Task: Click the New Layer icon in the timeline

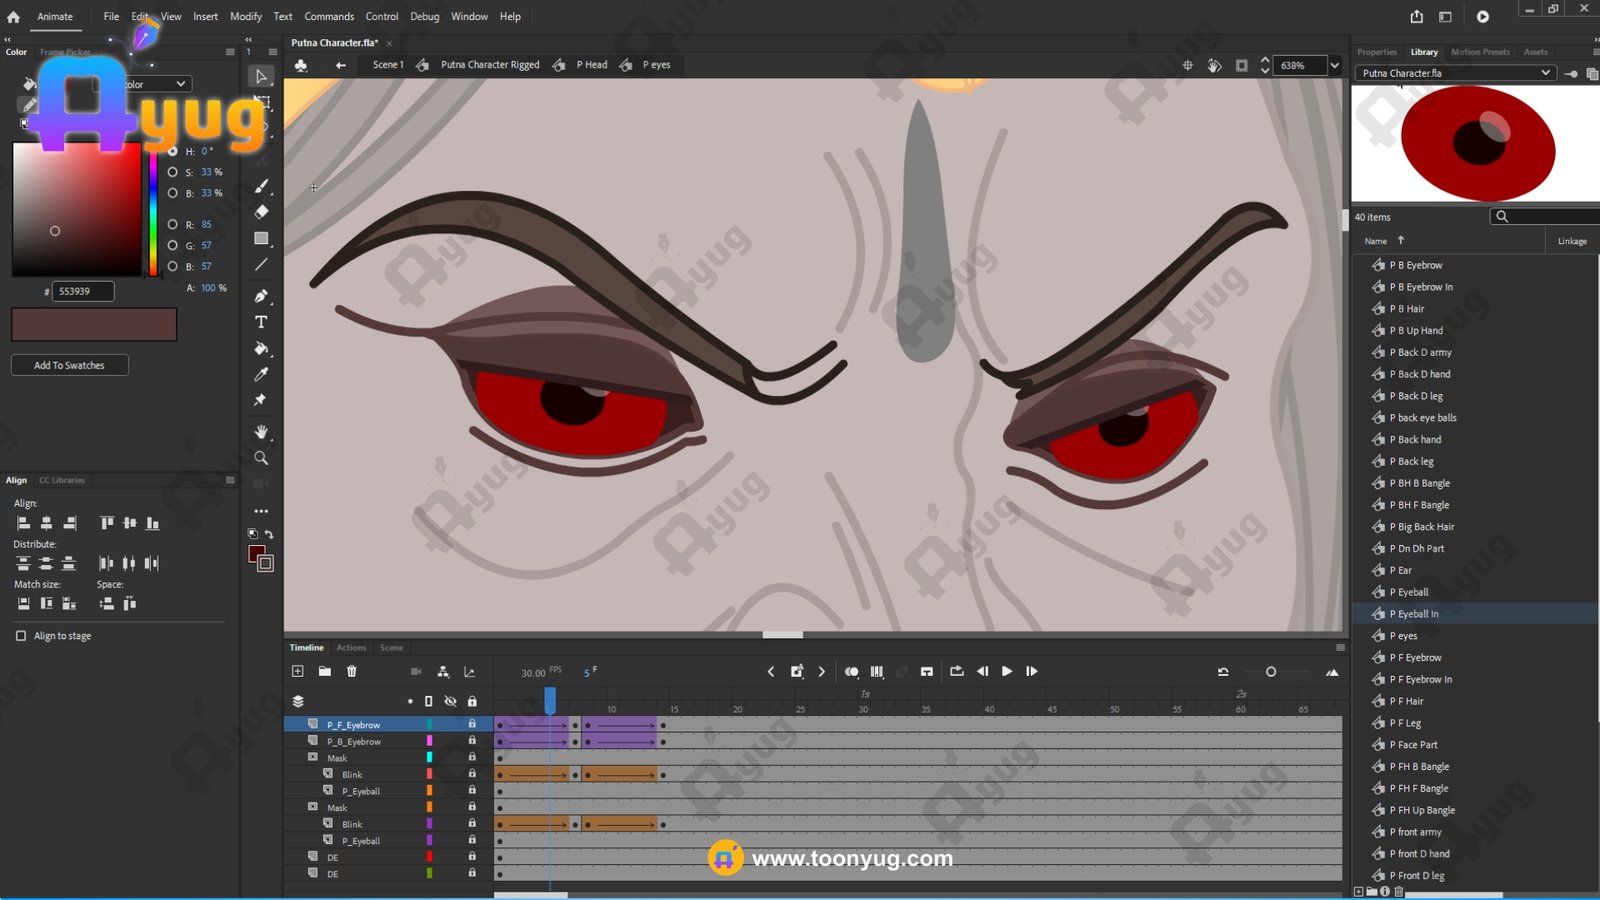Action: (x=297, y=671)
